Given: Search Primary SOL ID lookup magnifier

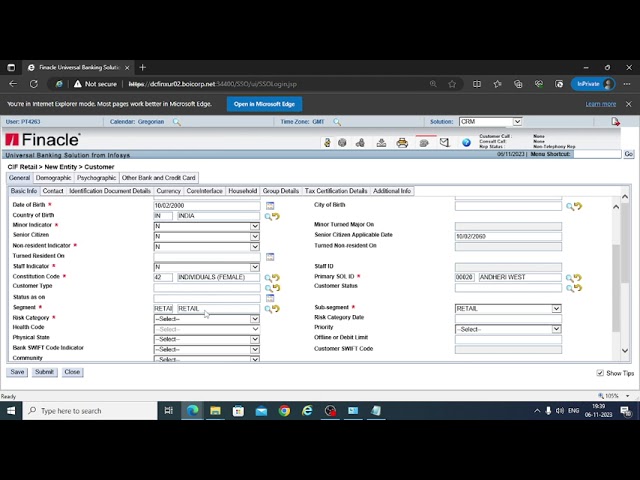Looking at the screenshot, I should point(569,278).
